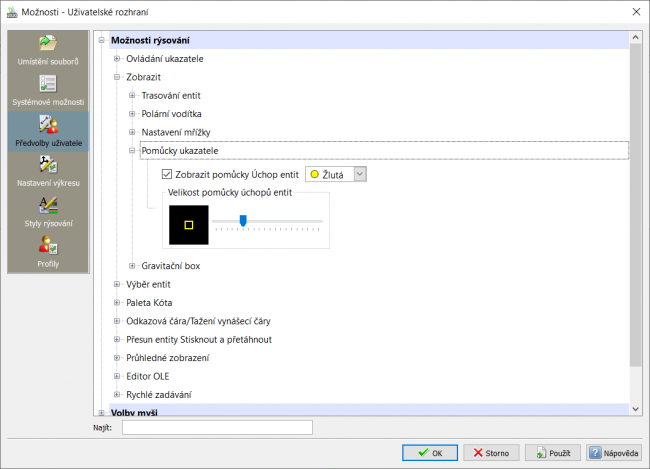Viewport: 650px width, 469px height.
Task: Collapse the Pomůcky ukazatele node
Action: coord(132,151)
